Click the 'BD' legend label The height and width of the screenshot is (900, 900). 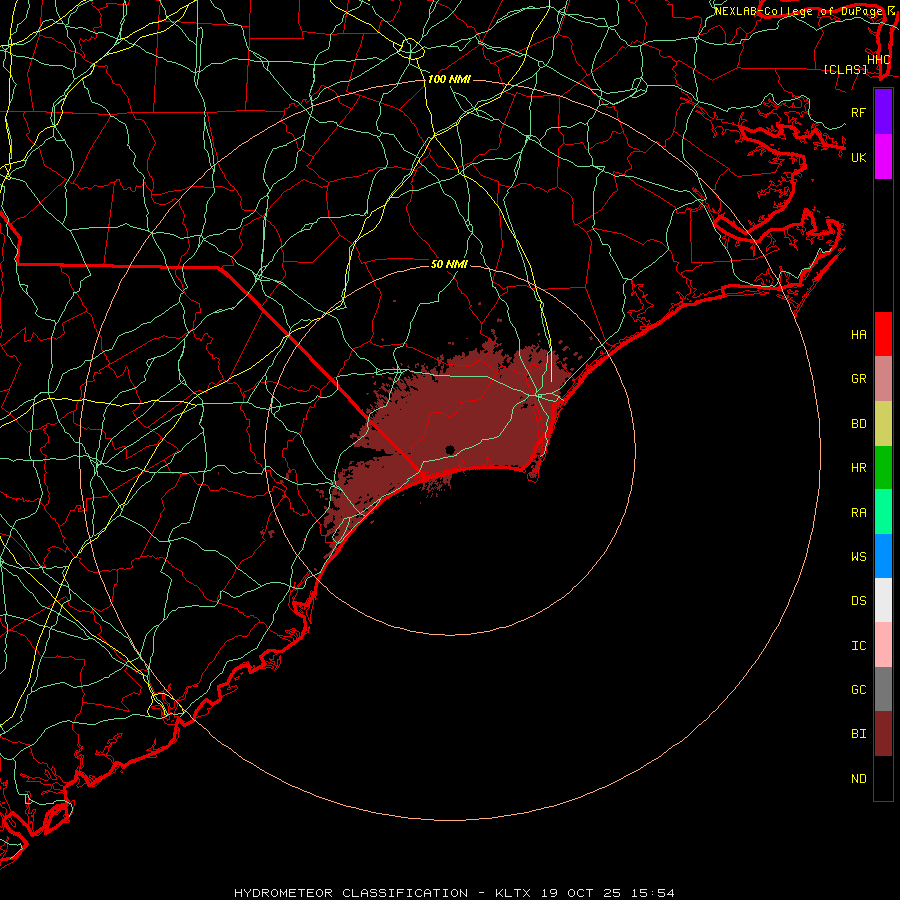point(859,424)
